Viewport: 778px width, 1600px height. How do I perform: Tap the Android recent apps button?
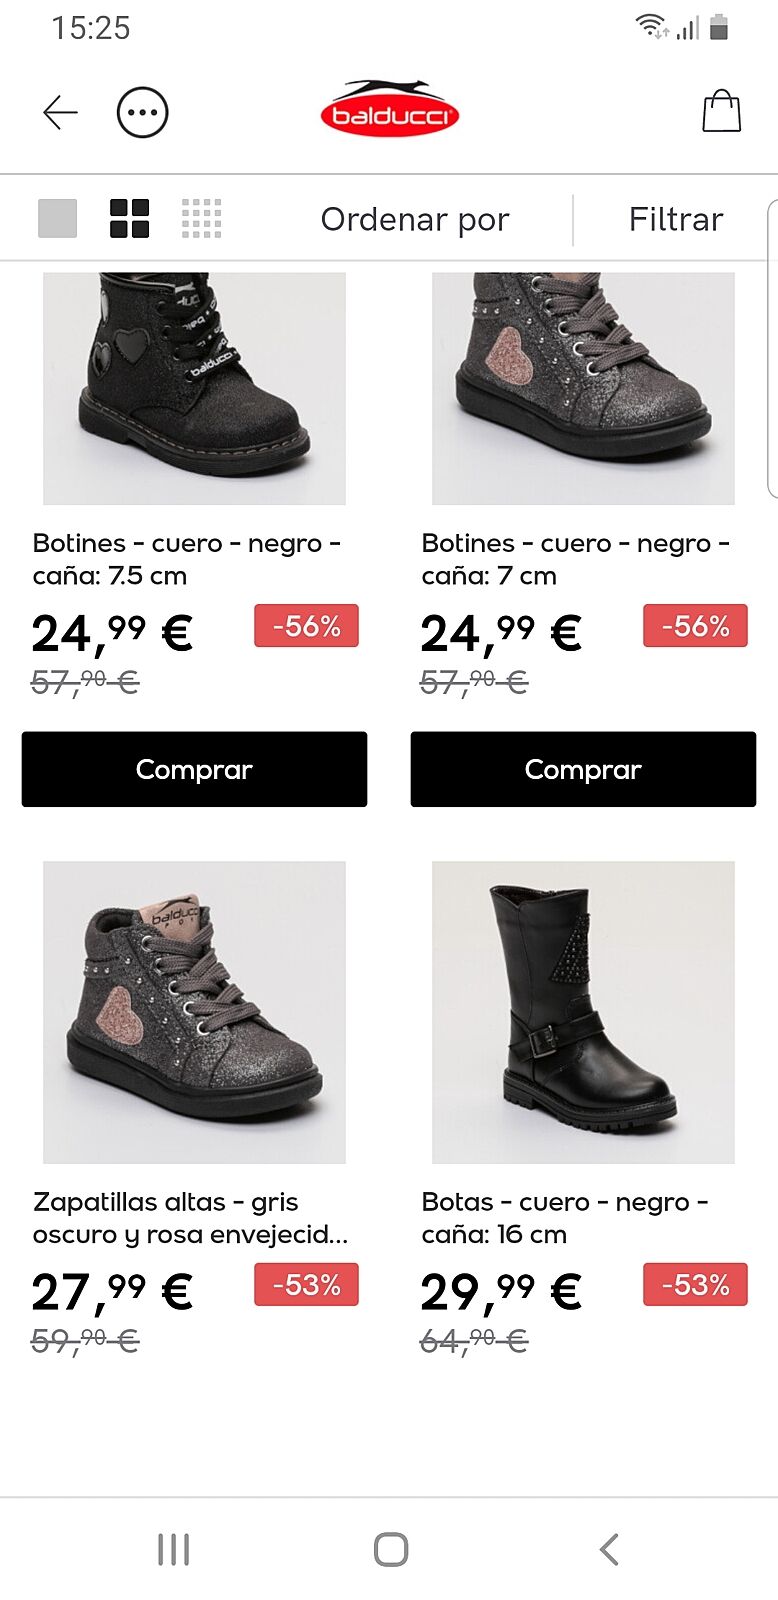[x=173, y=1549]
